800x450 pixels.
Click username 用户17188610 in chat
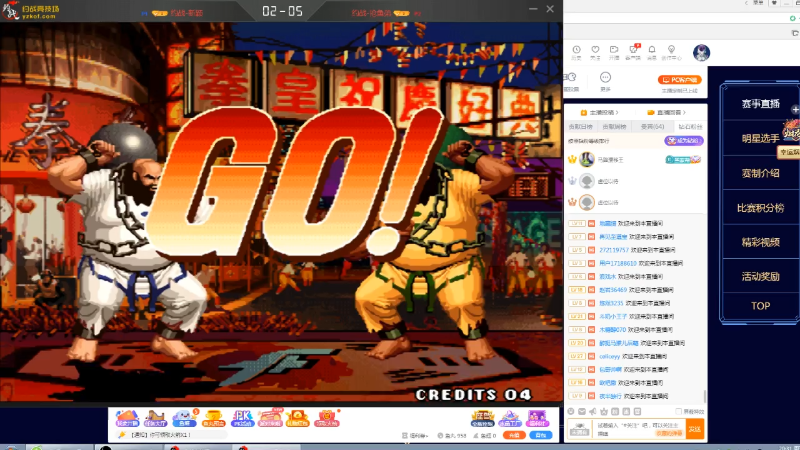click(x=618, y=263)
